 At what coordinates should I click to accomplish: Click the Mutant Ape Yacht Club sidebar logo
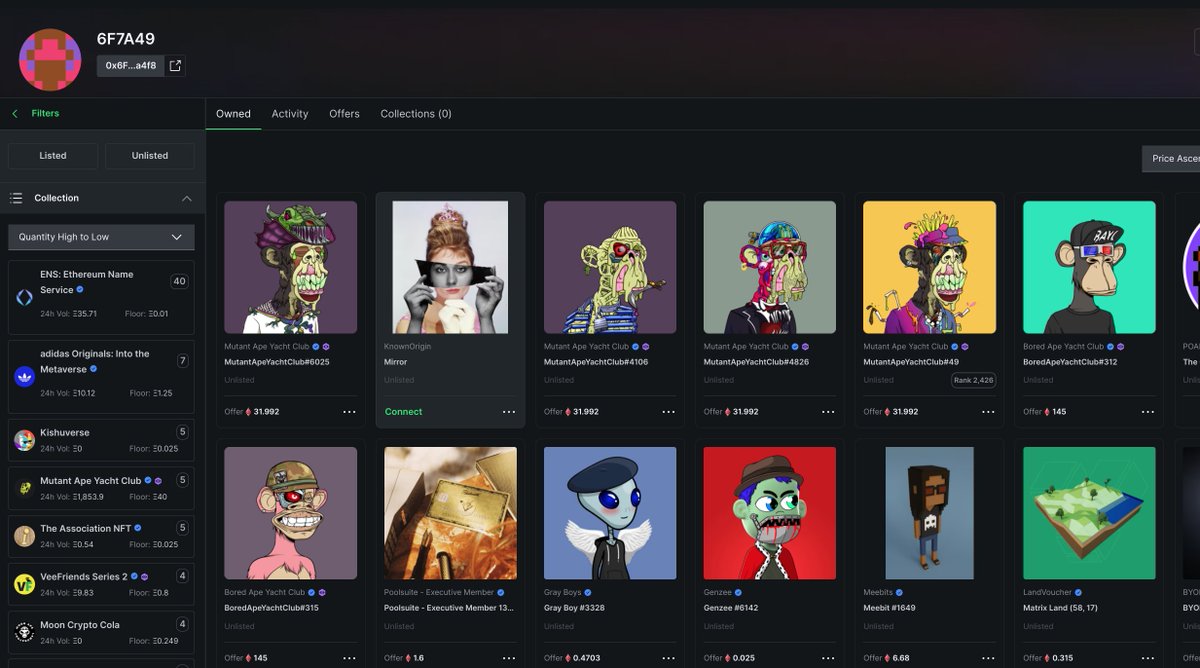(x=24, y=488)
